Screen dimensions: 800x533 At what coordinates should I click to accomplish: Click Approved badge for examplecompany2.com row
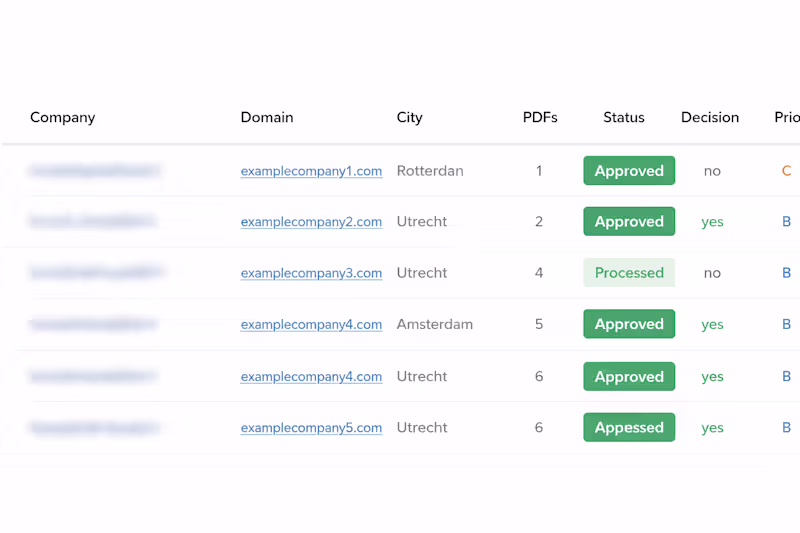[x=629, y=222]
